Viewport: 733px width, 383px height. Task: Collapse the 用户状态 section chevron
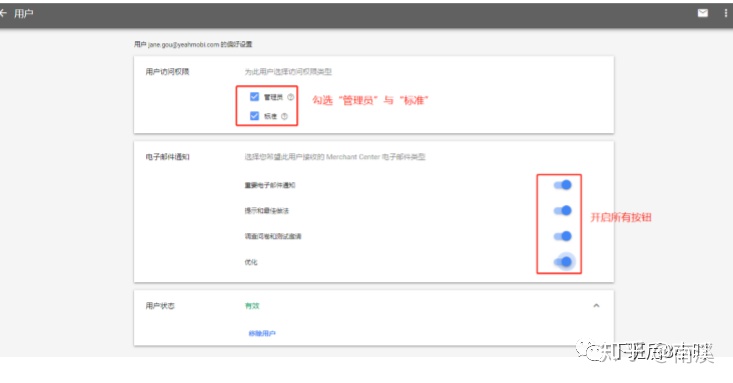(x=596, y=306)
